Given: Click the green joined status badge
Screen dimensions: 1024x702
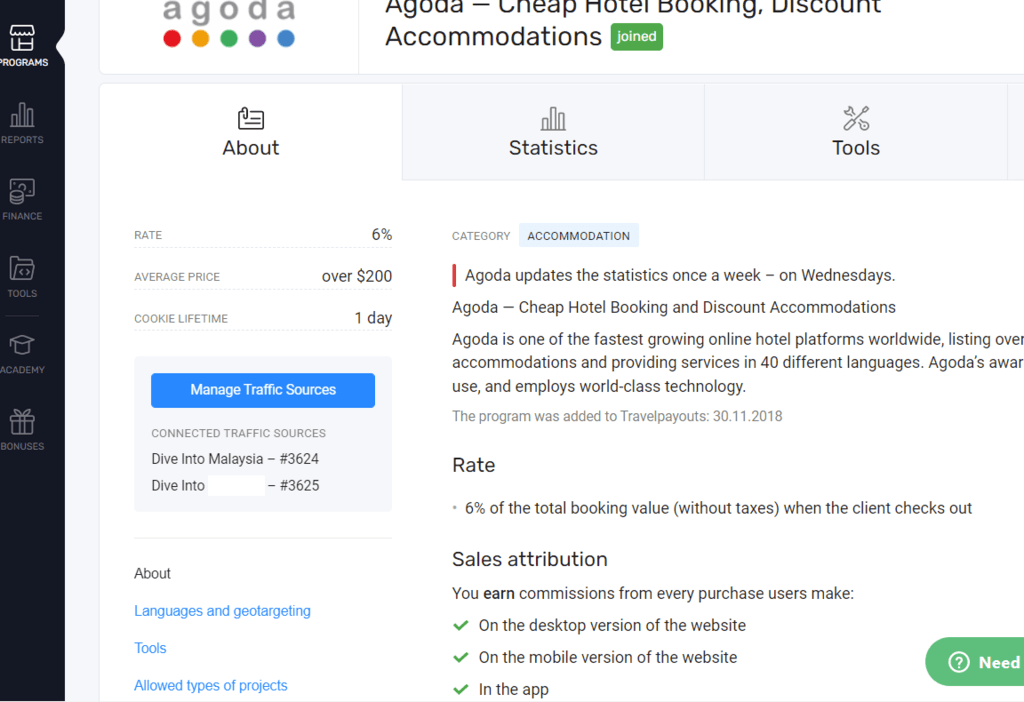Looking at the screenshot, I should click(636, 37).
